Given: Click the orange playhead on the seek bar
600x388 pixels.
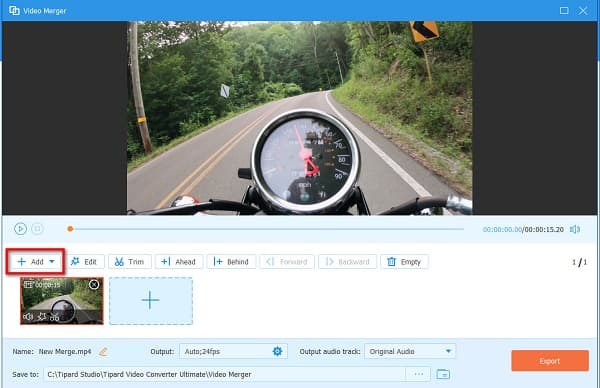Looking at the screenshot, I should (x=70, y=229).
